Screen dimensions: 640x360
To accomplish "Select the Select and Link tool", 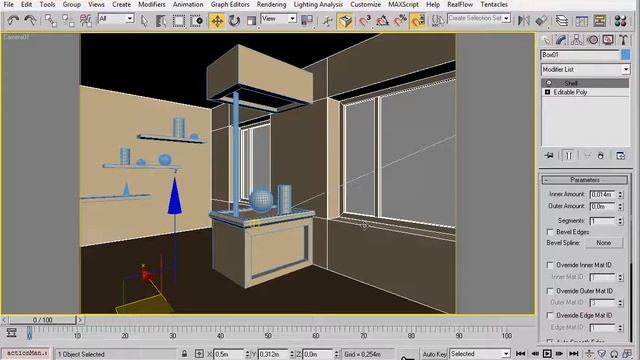I will 51,20.
